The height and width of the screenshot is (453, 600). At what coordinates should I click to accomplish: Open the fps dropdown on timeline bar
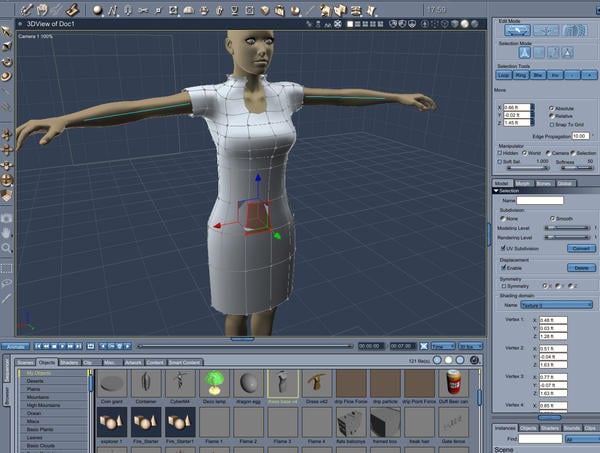(470, 346)
